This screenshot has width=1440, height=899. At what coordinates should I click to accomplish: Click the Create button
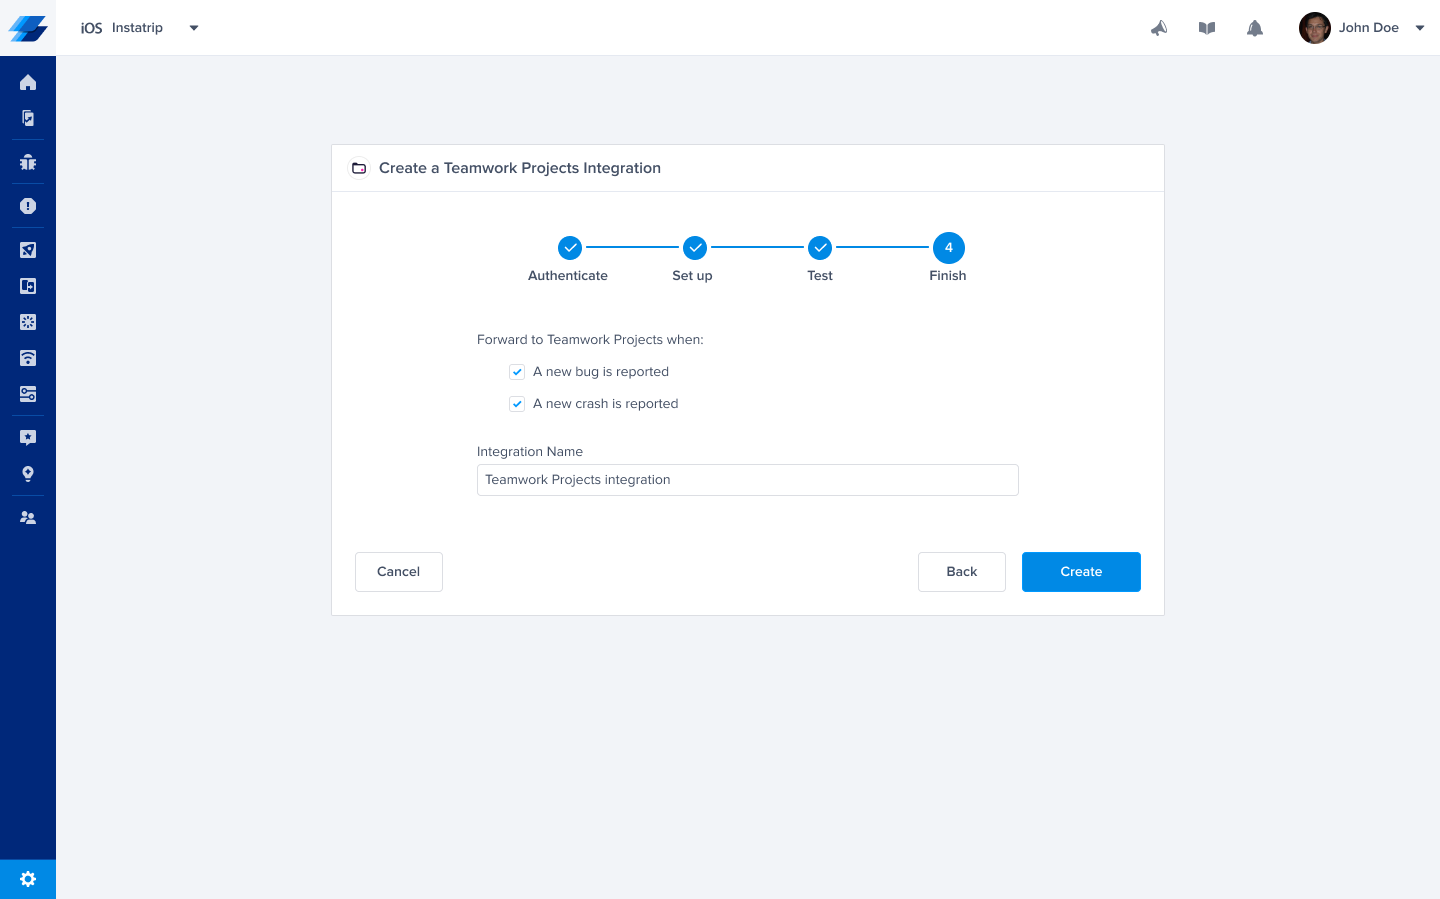(x=1081, y=572)
